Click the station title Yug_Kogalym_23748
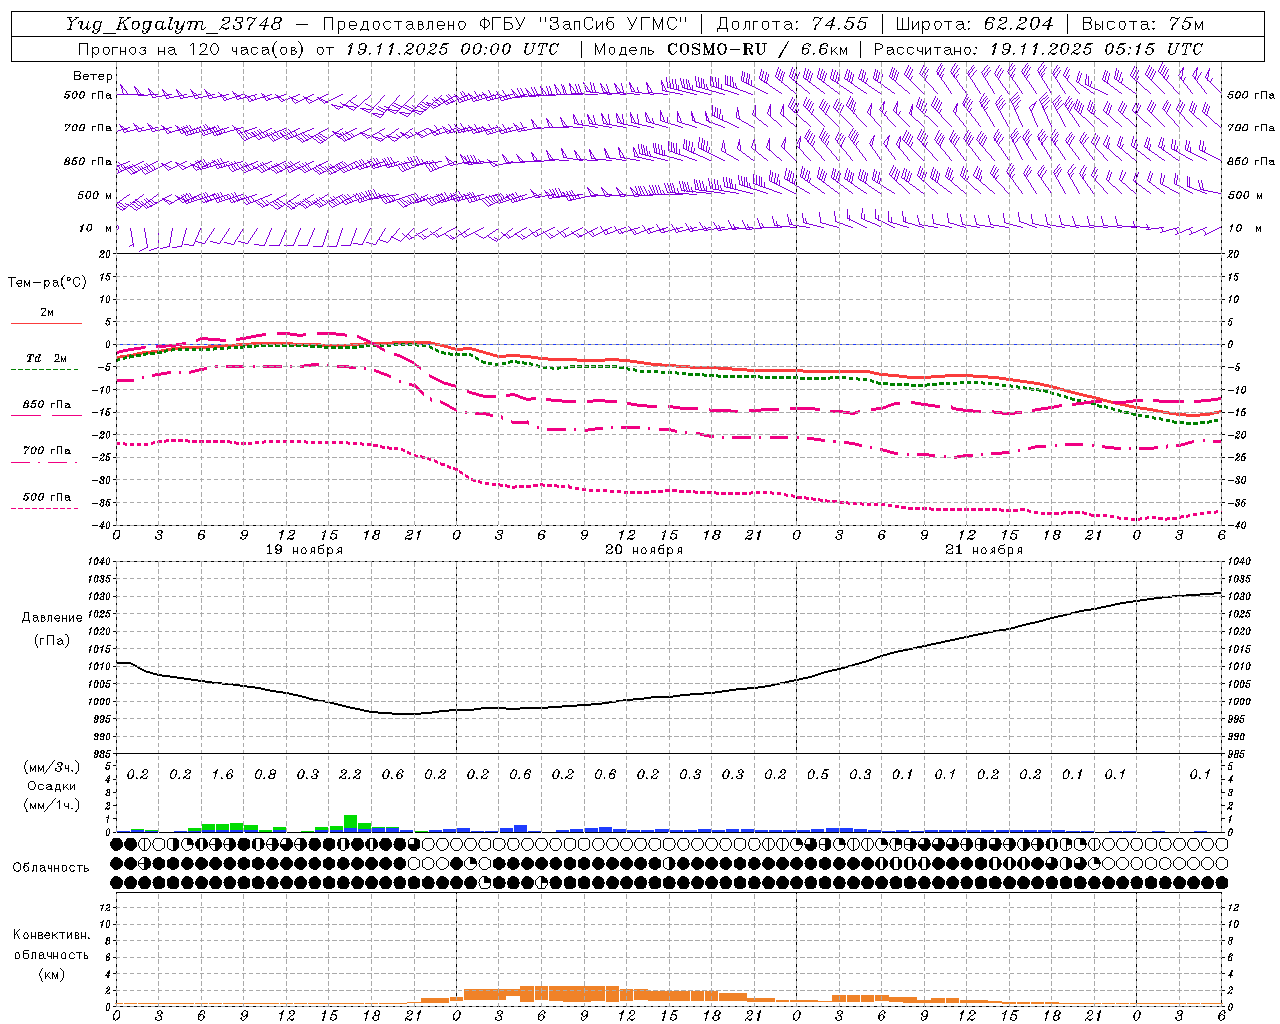Screen dimensions: 1280x1024 pyautogui.click(x=175, y=24)
